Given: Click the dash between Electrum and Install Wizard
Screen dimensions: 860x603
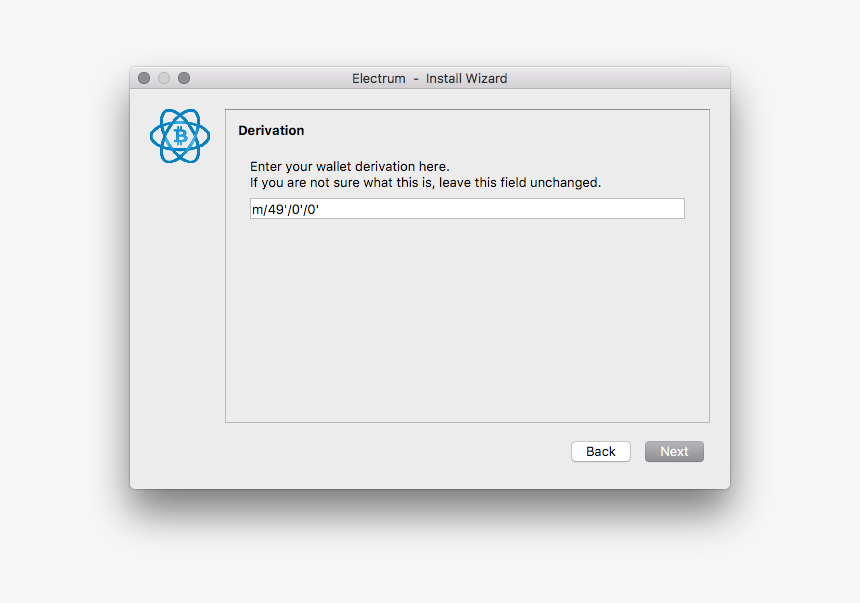Looking at the screenshot, I should tap(416, 79).
